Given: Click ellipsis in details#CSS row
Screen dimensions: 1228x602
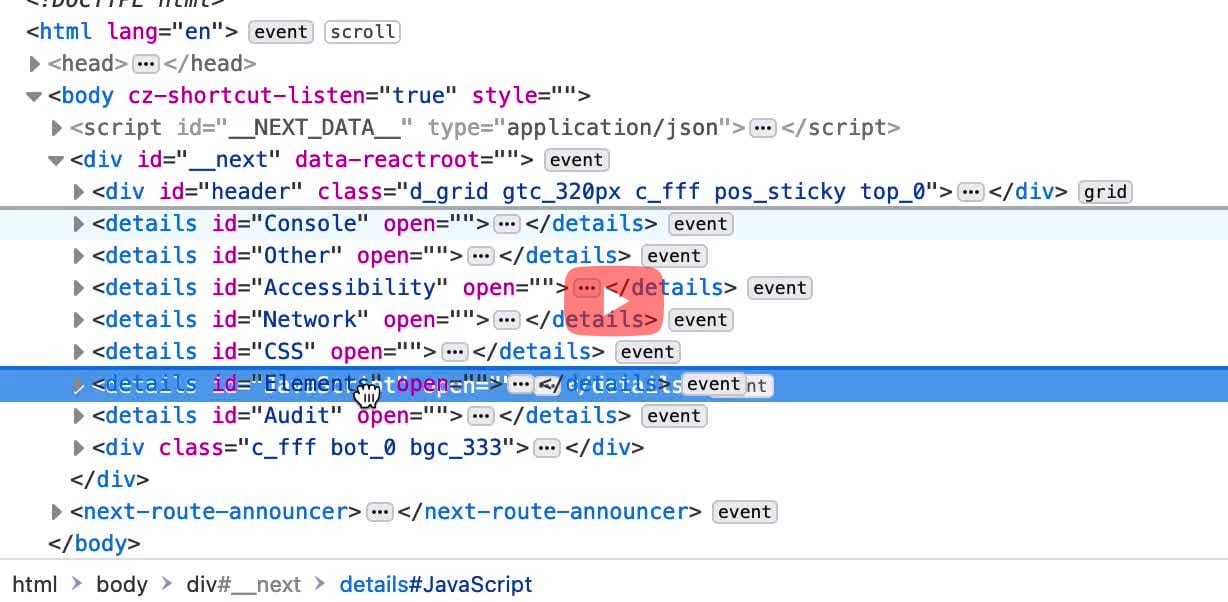Looking at the screenshot, I should click(x=455, y=352).
